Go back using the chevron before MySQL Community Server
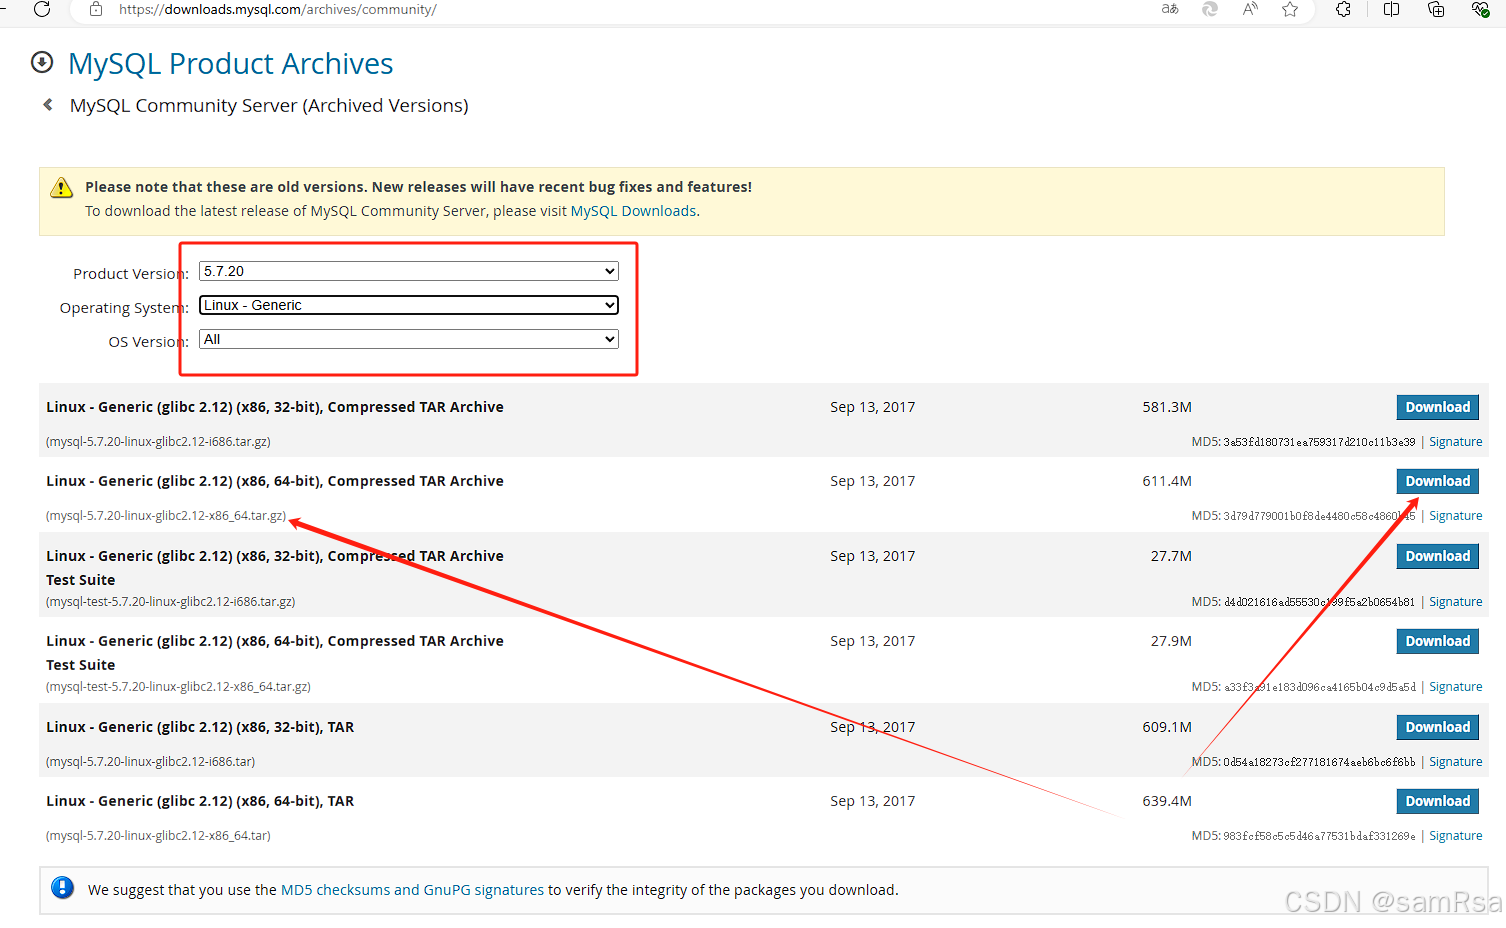Image resolution: width=1506 pixels, height=928 pixels. pos(47,104)
